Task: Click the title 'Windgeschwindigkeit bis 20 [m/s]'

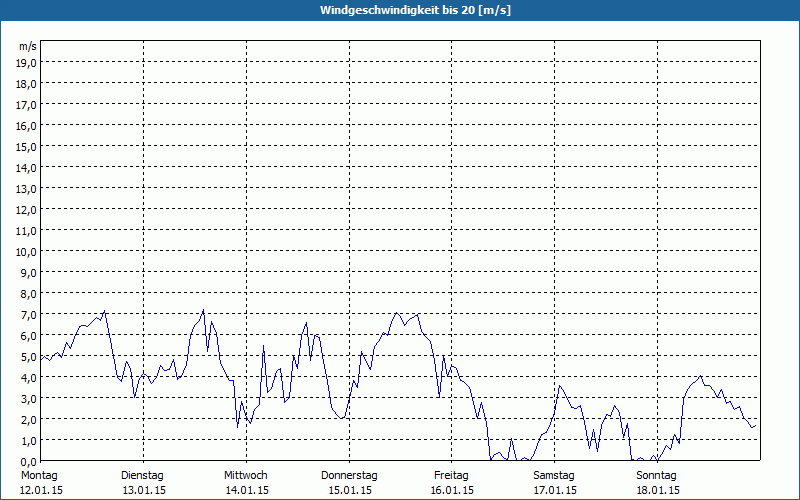Action: (x=415, y=10)
